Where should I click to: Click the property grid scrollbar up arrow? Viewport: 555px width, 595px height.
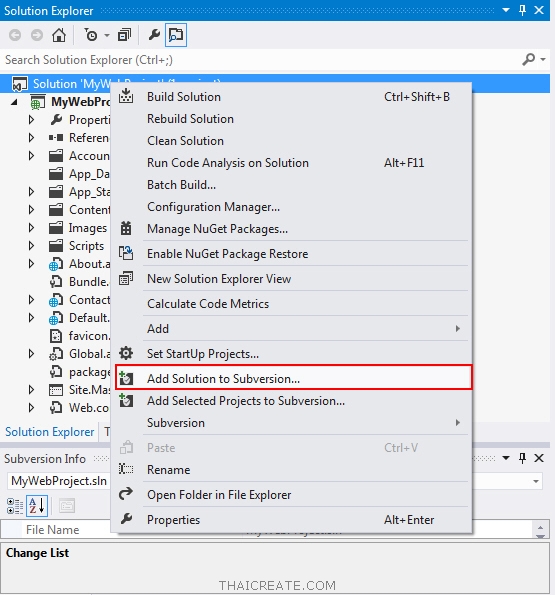[541, 527]
